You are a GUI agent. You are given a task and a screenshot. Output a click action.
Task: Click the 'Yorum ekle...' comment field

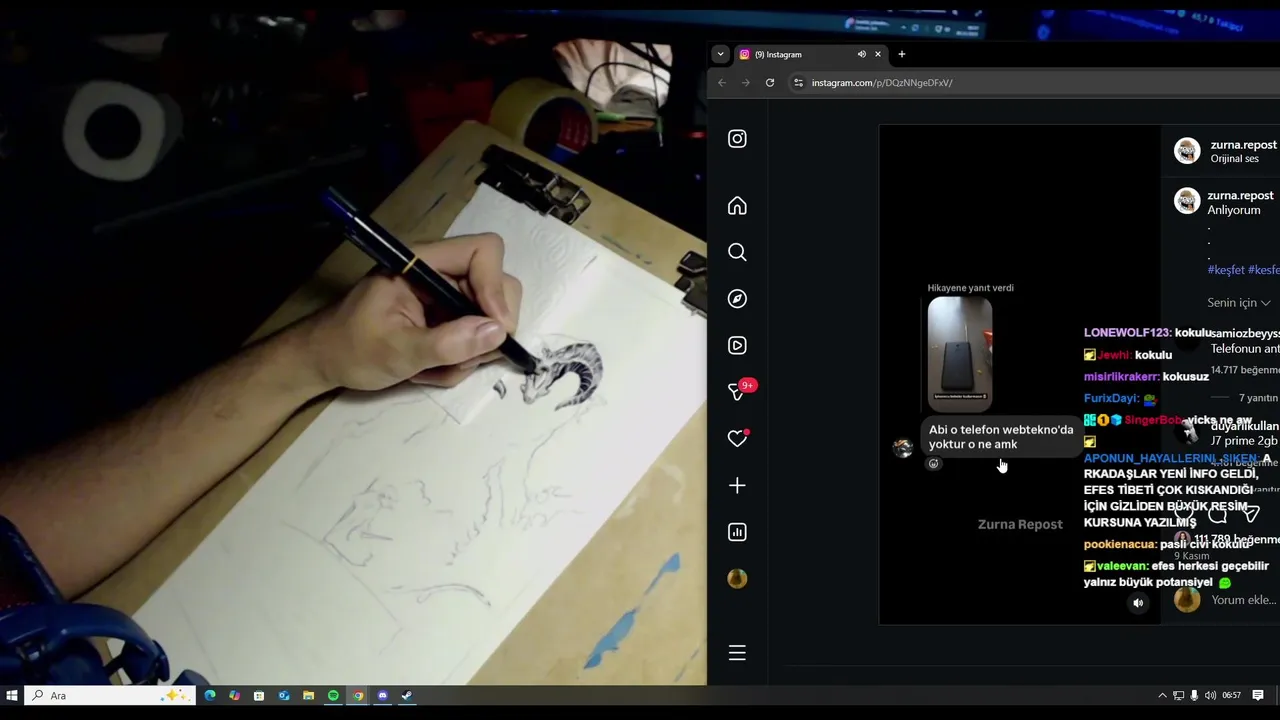click(x=1244, y=600)
